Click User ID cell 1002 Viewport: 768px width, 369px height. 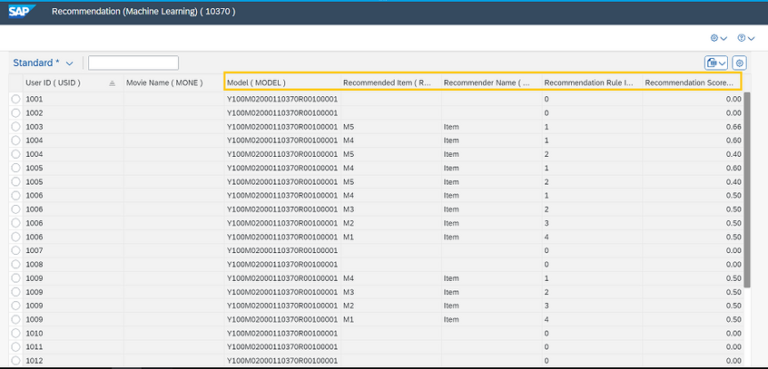click(x=34, y=113)
